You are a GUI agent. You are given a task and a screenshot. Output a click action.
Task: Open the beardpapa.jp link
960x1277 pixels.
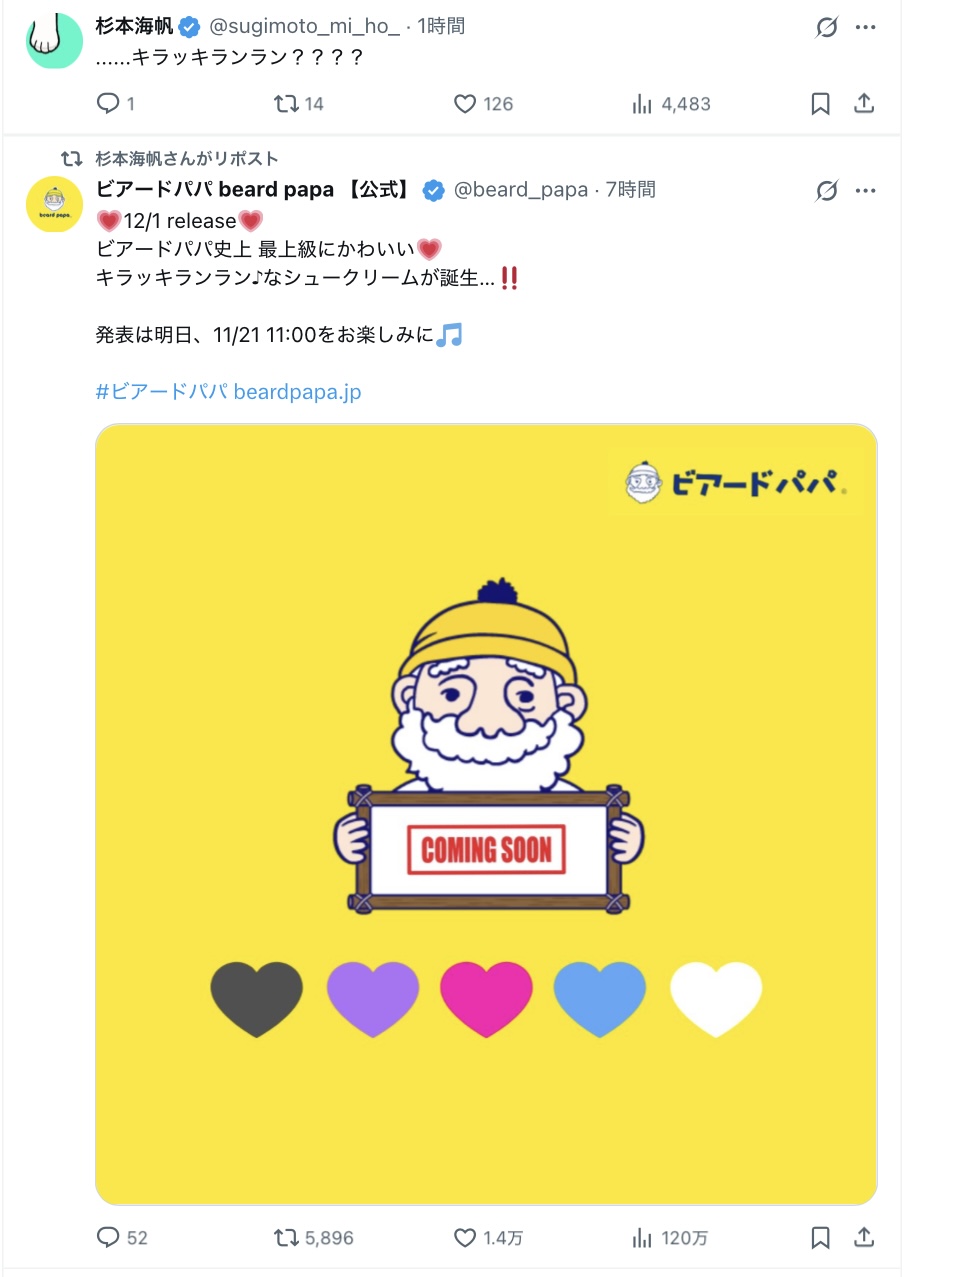click(297, 391)
